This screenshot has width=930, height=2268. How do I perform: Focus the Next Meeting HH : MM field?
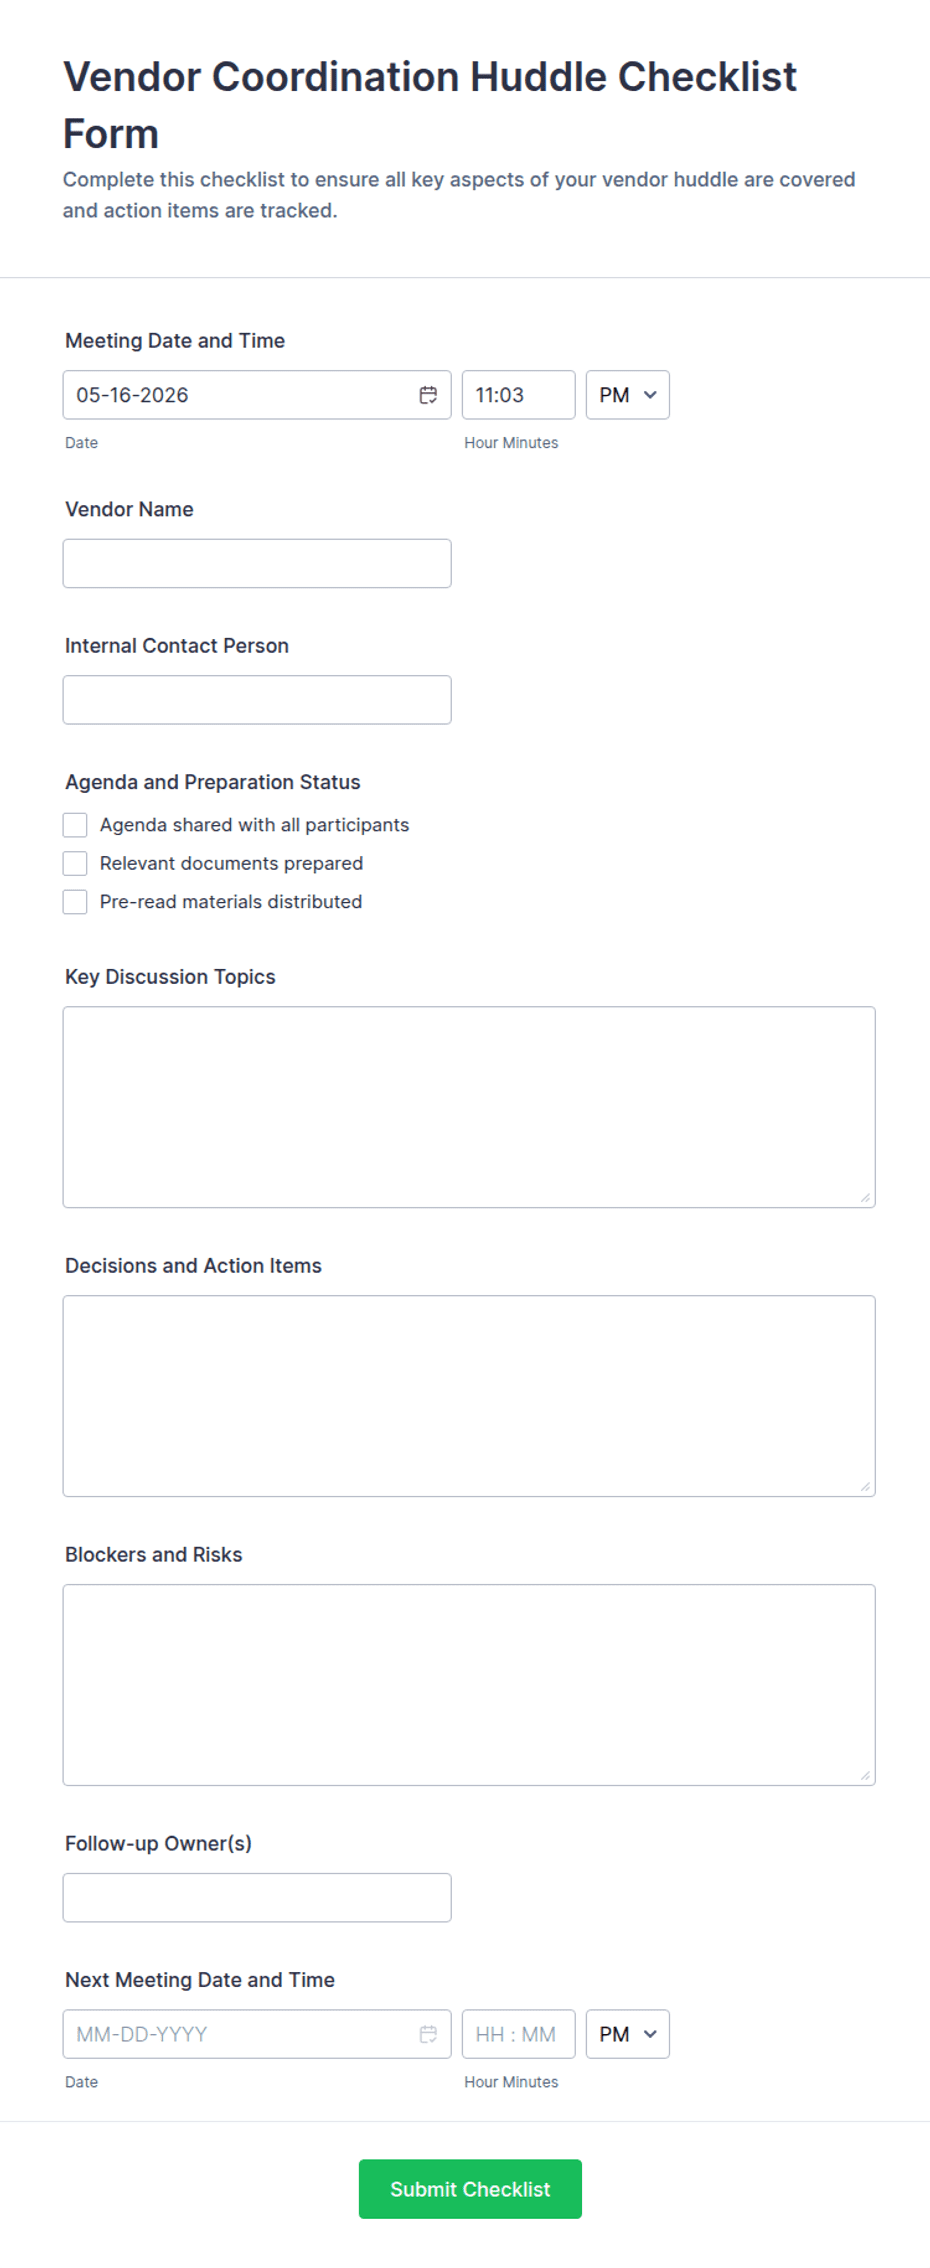pyautogui.click(x=519, y=2034)
